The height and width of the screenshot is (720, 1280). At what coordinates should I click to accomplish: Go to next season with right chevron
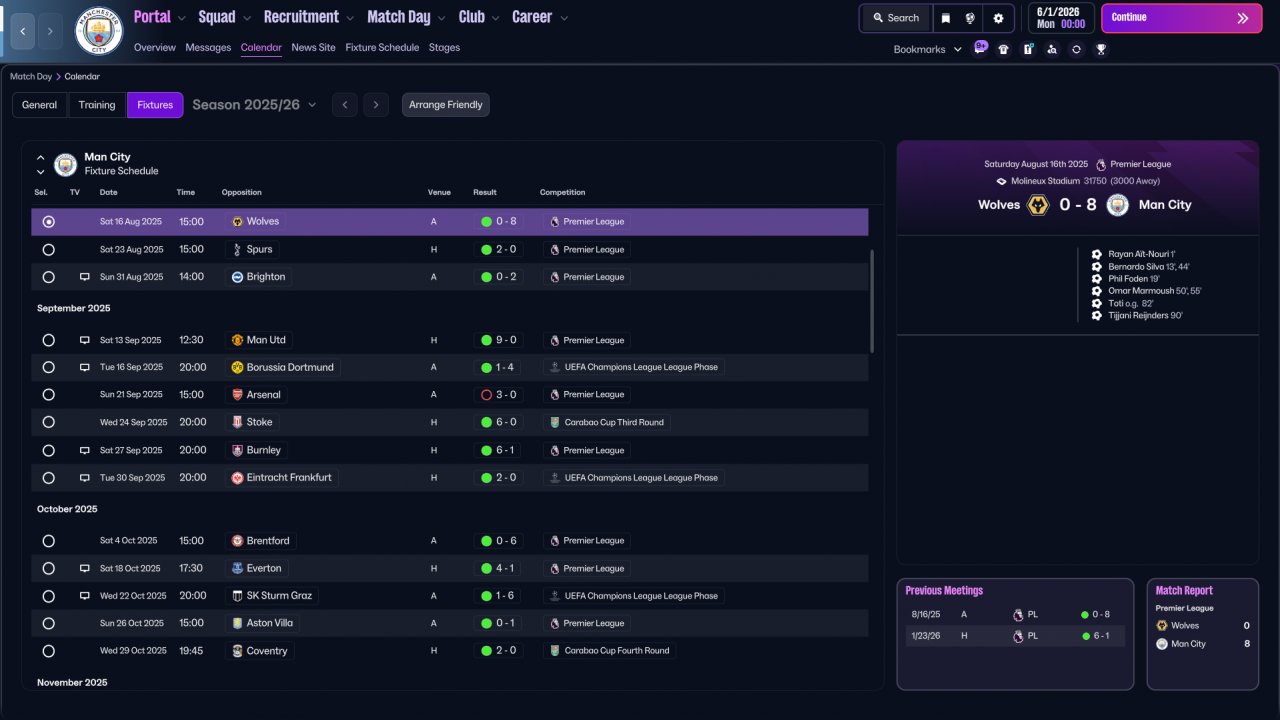(x=376, y=105)
